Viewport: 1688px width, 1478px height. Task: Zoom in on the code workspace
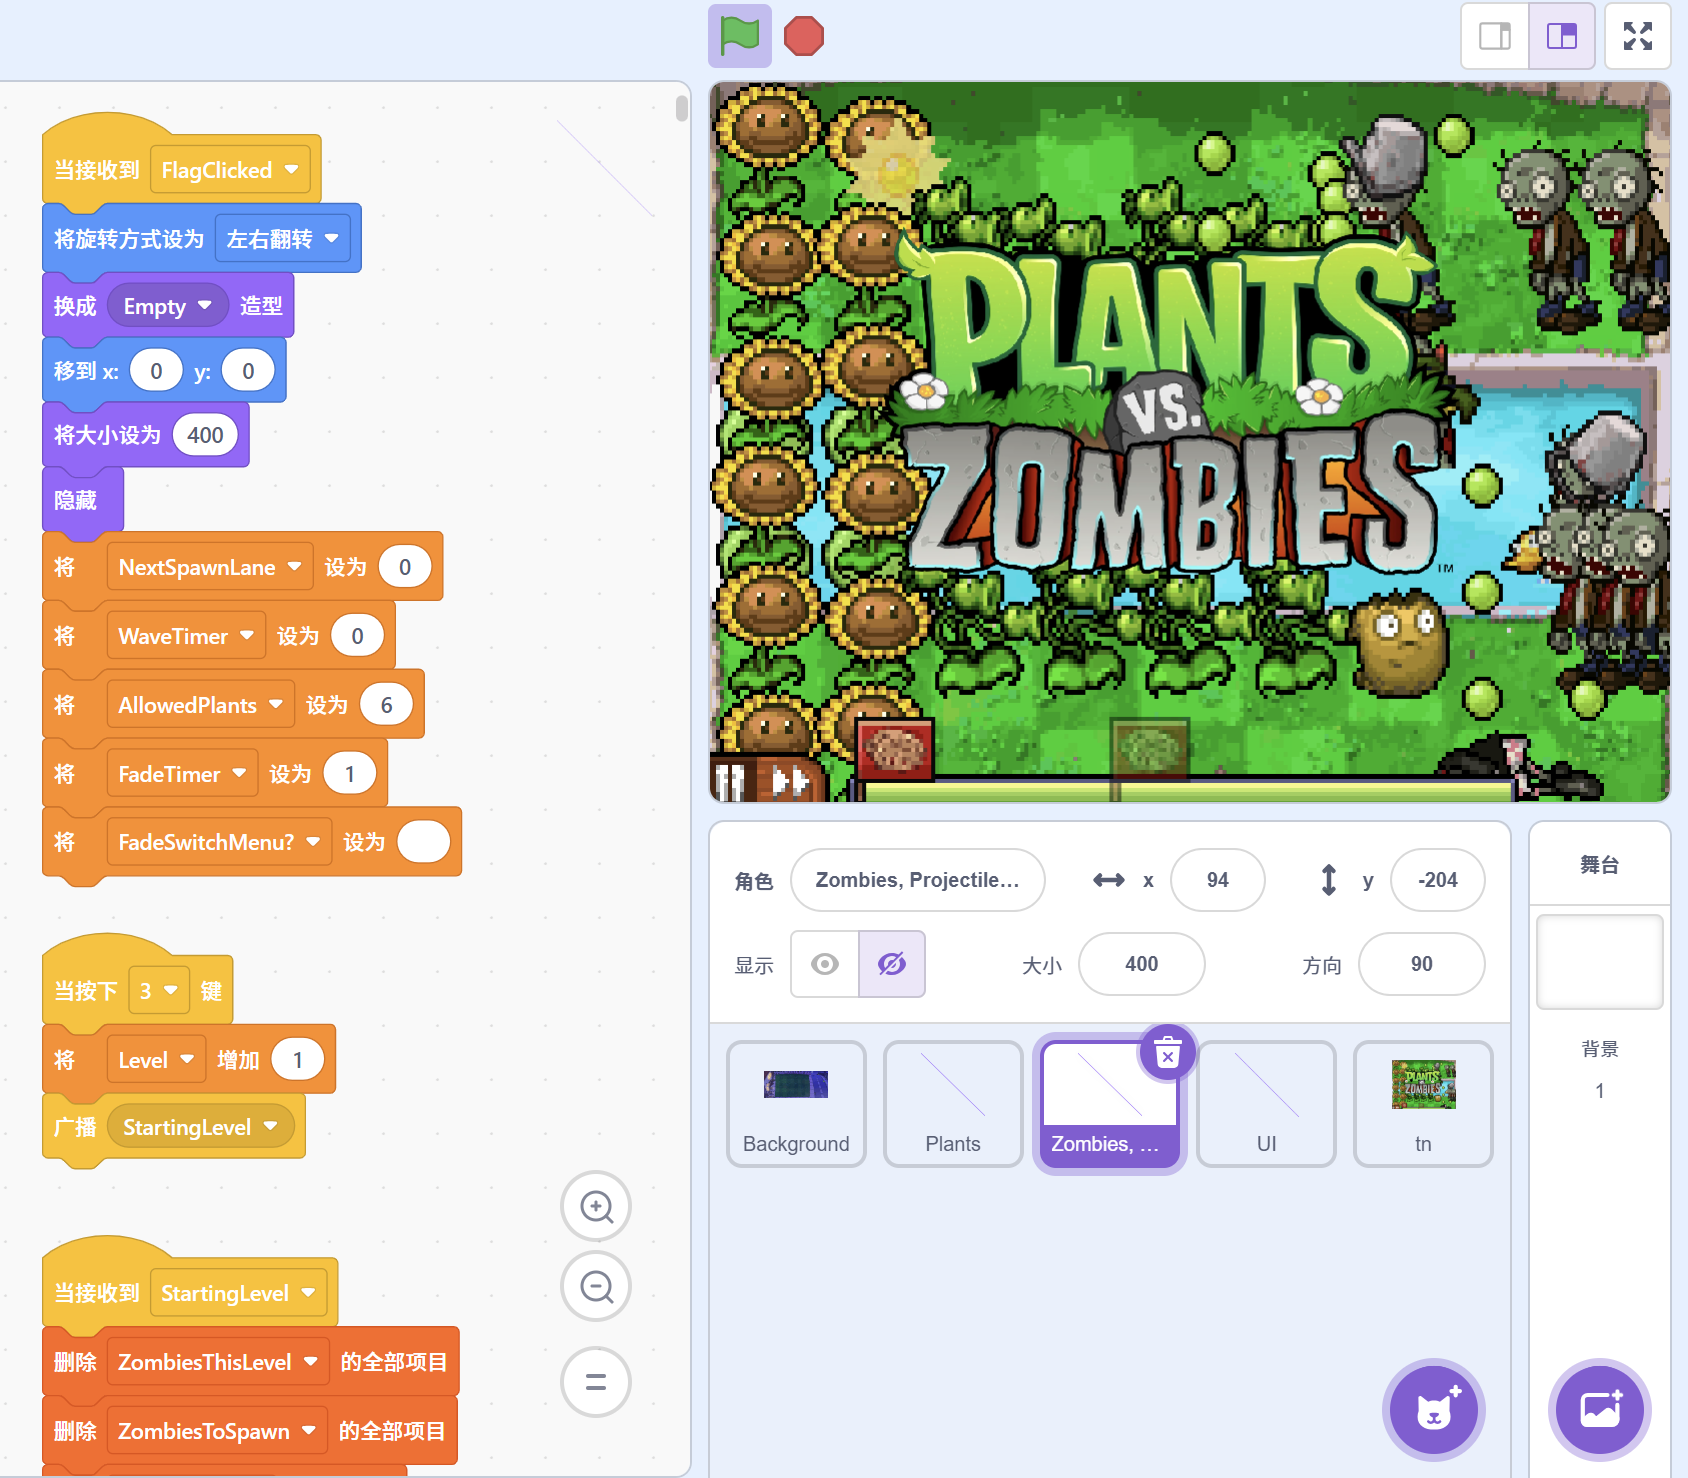point(596,1207)
